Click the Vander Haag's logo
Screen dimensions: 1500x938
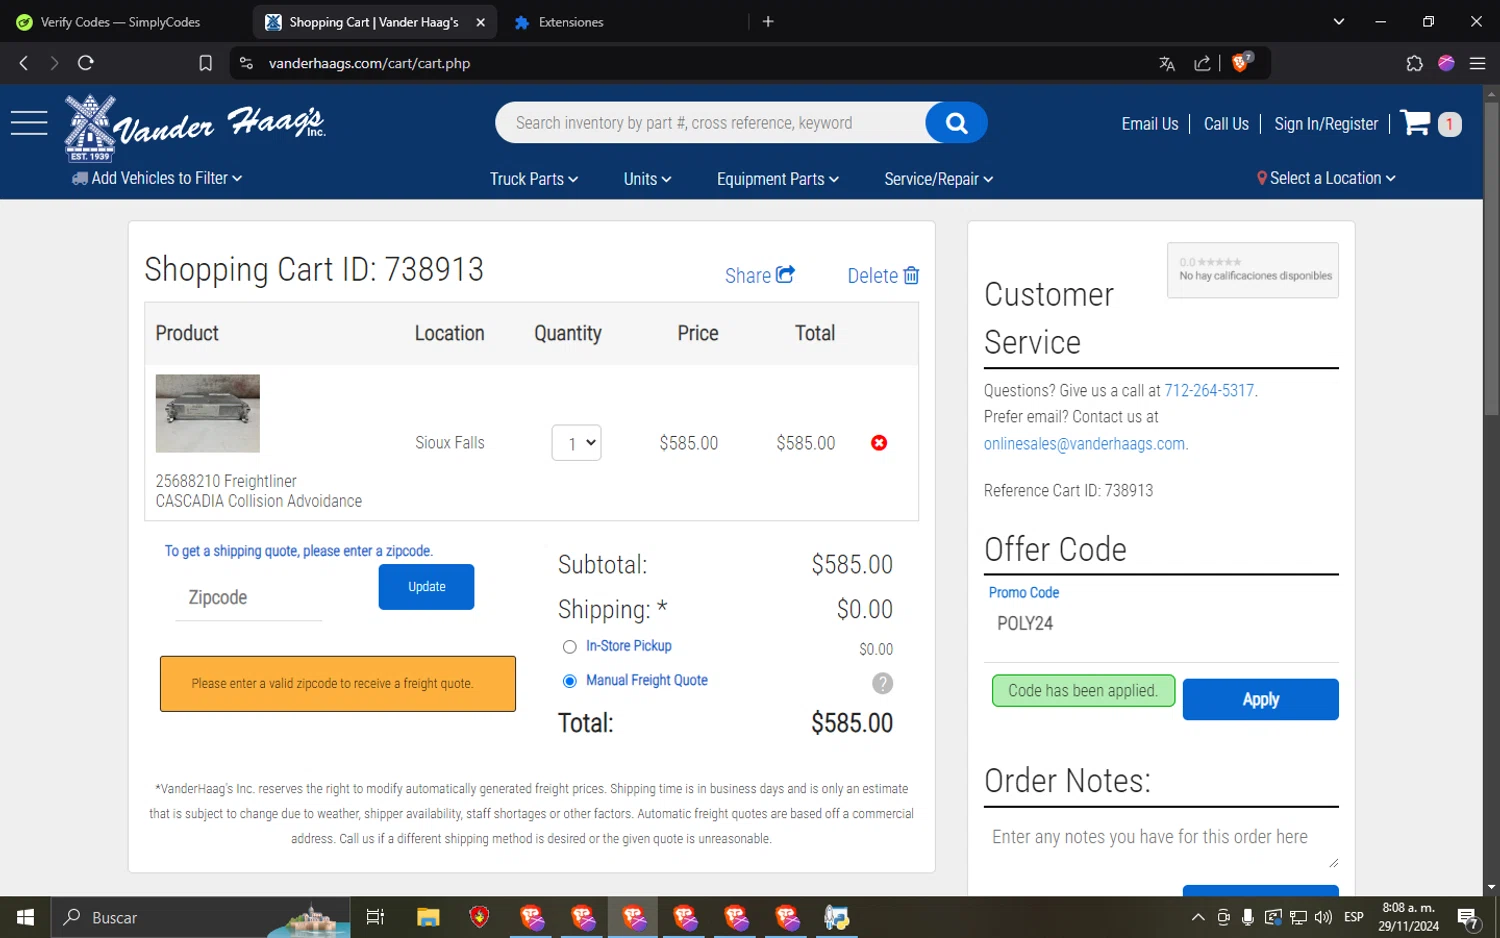point(195,127)
